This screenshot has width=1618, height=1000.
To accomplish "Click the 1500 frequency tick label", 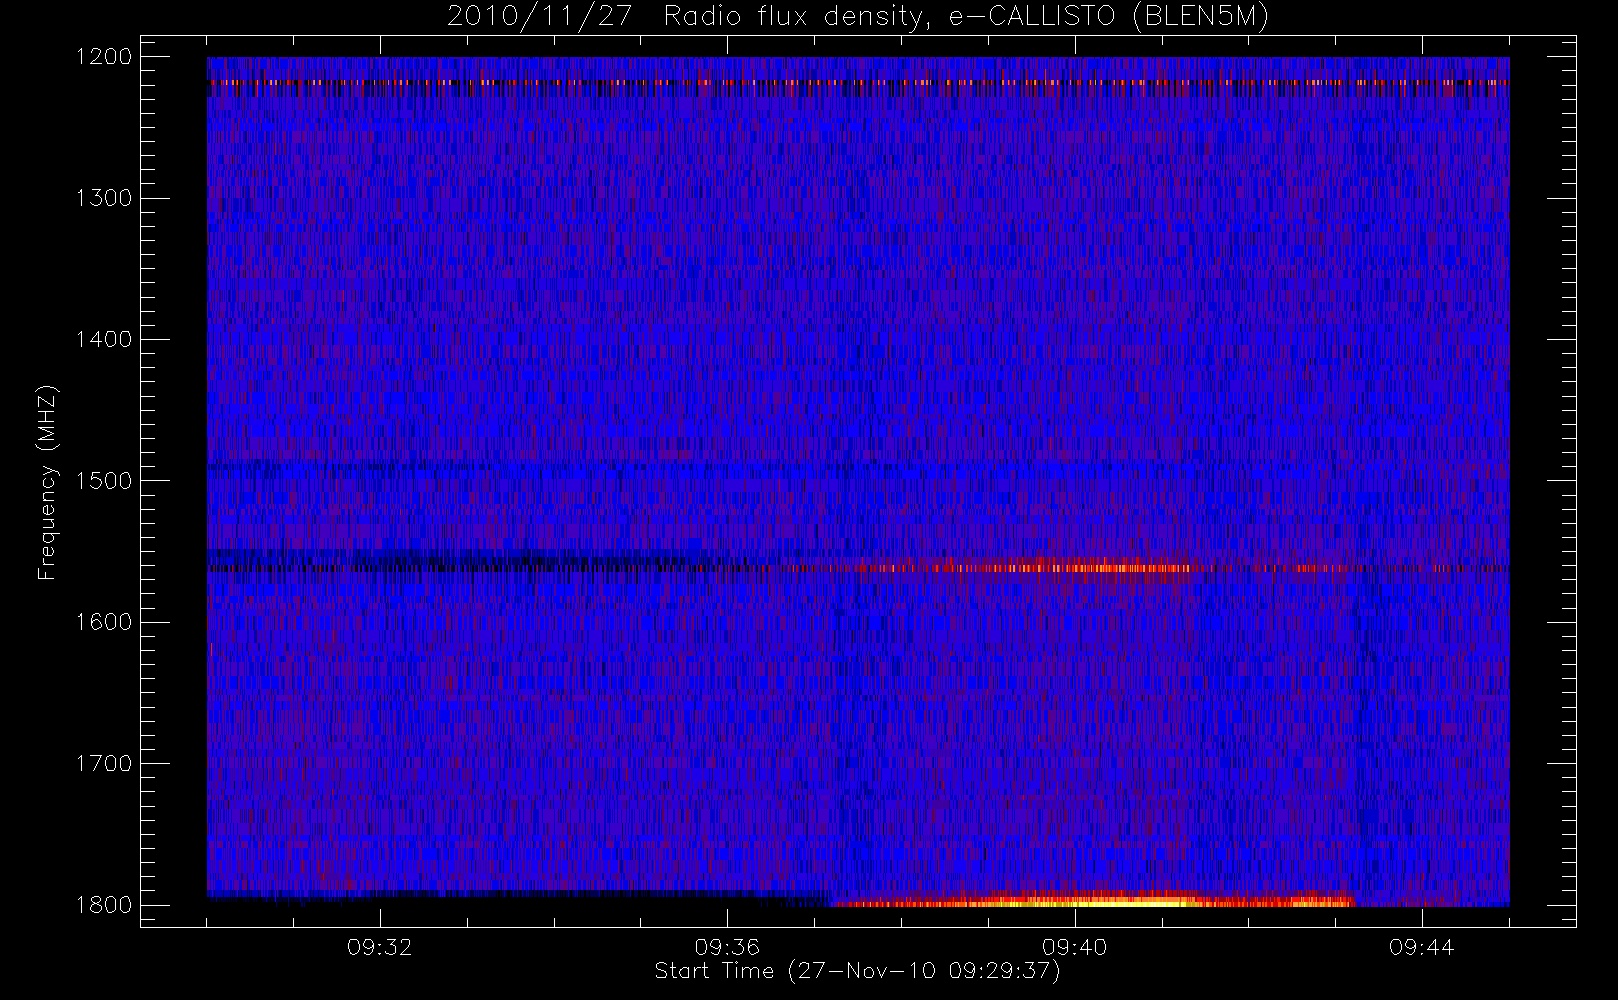I will coord(104,481).
